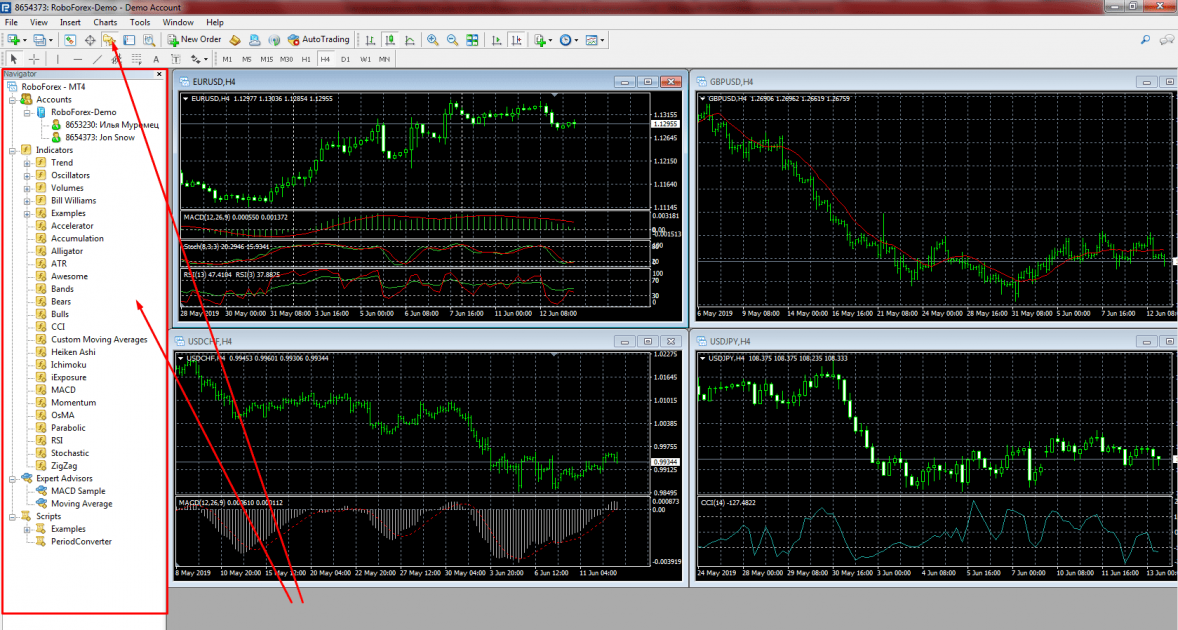
Task: Select the Stochastic indicator
Action: (x=70, y=453)
